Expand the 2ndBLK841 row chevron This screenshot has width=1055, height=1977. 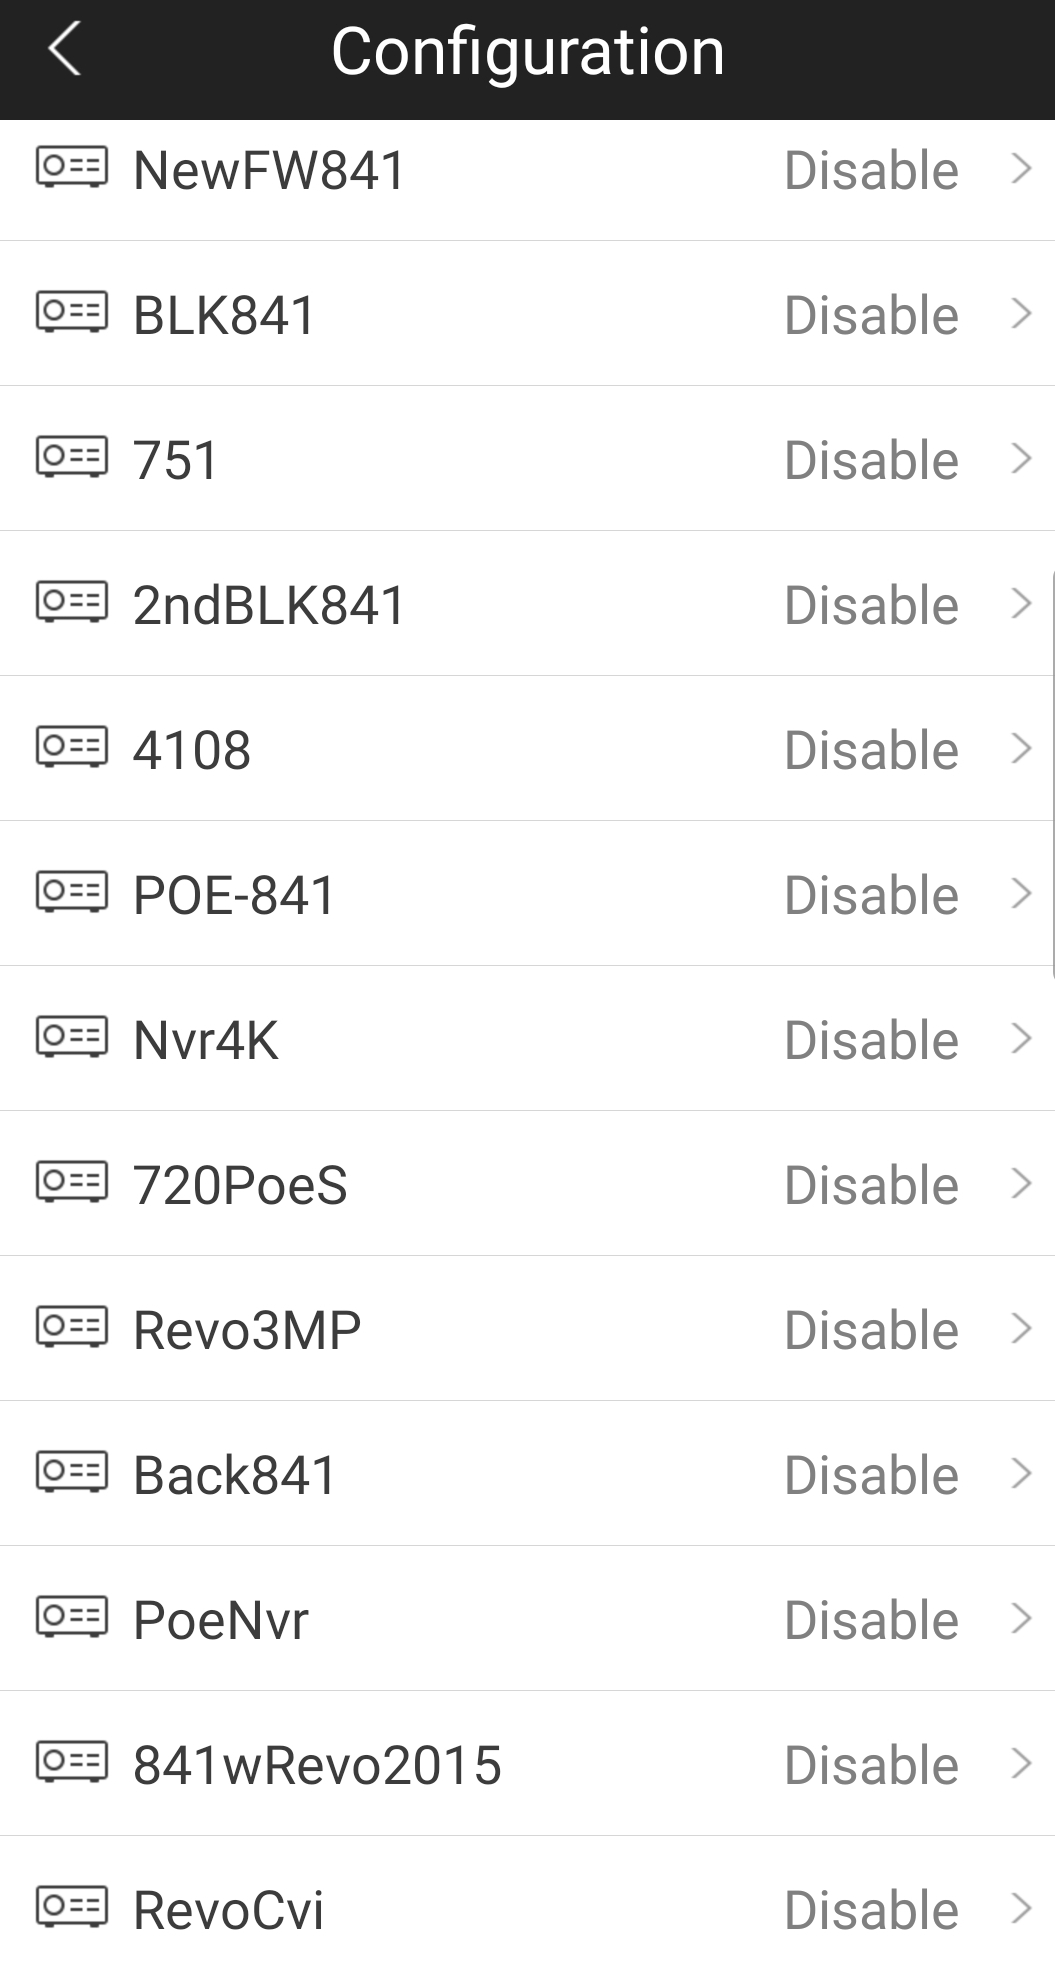(1021, 604)
